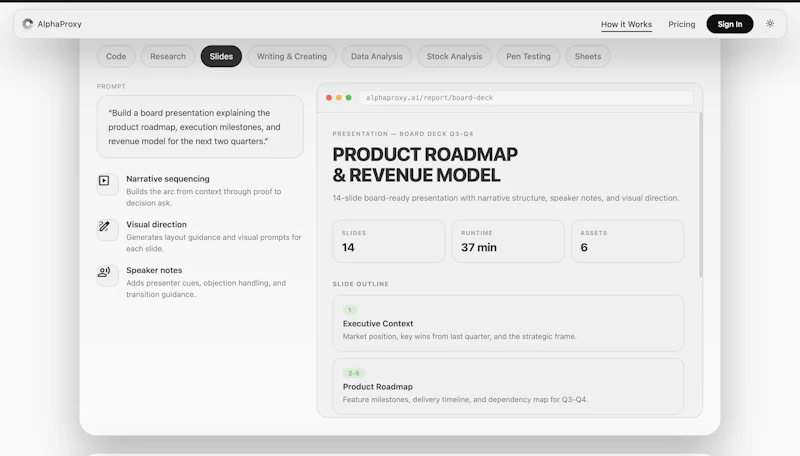Screen dimensions: 800x456
Task: Click the AlphaProxy logo icon
Action: click(28, 24)
